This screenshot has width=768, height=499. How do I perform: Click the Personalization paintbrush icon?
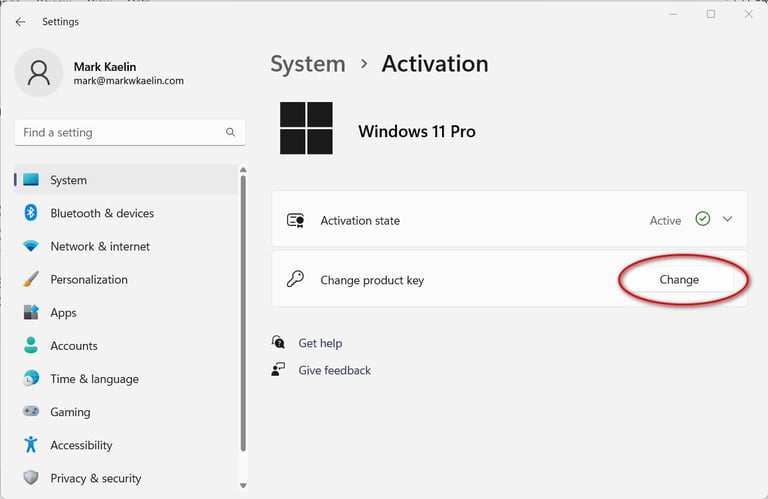(x=31, y=279)
